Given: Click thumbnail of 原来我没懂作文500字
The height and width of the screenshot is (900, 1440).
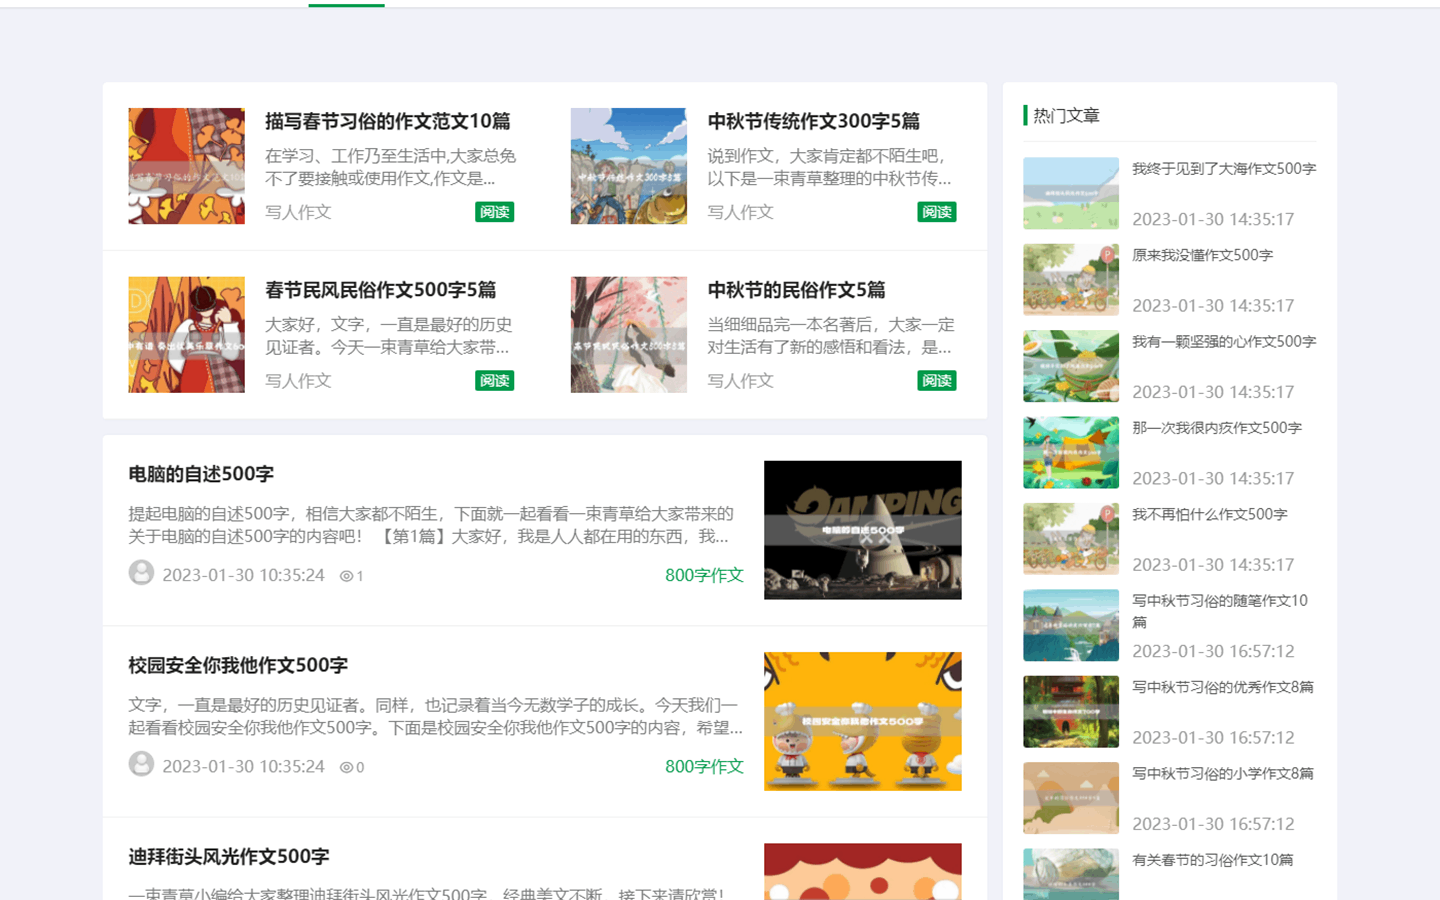Looking at the screenshot, I should [x=1071, y=280].
